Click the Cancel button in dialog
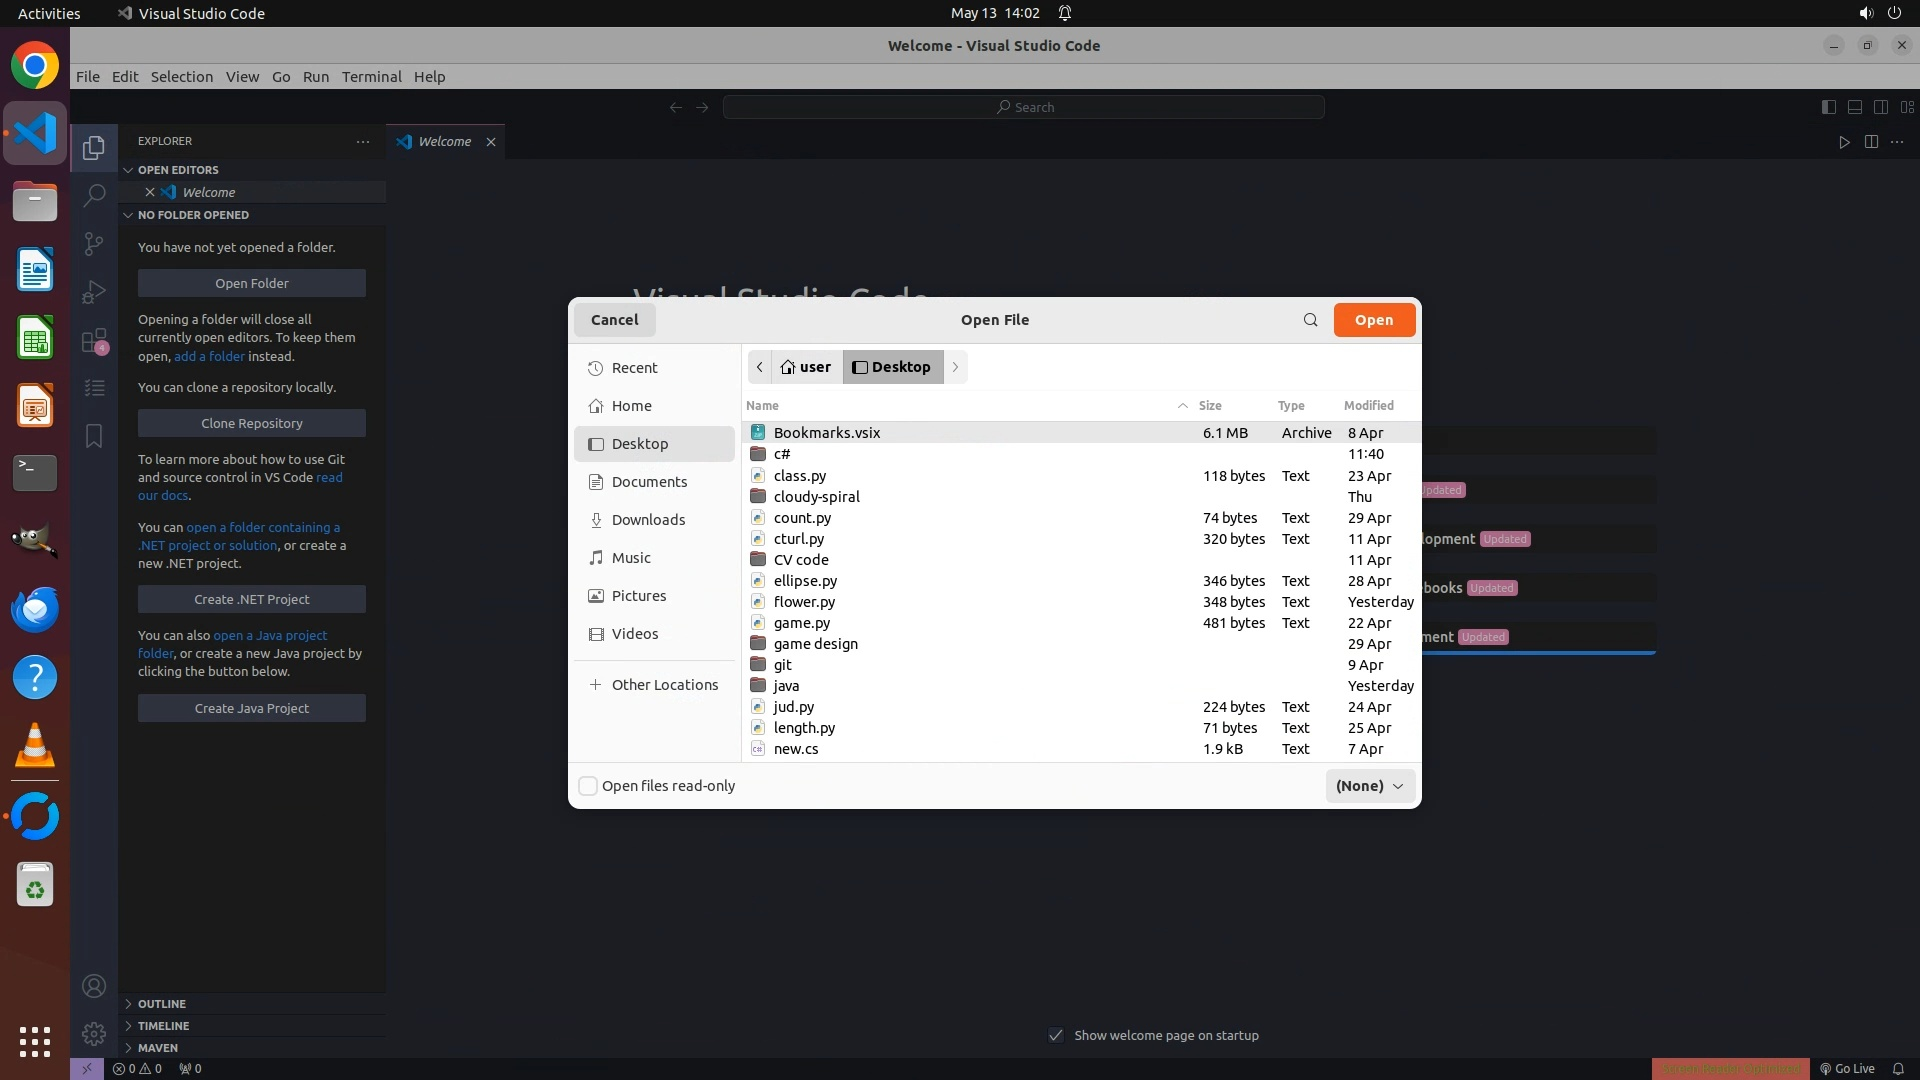1920x1080 pixels. coord(614,320)
